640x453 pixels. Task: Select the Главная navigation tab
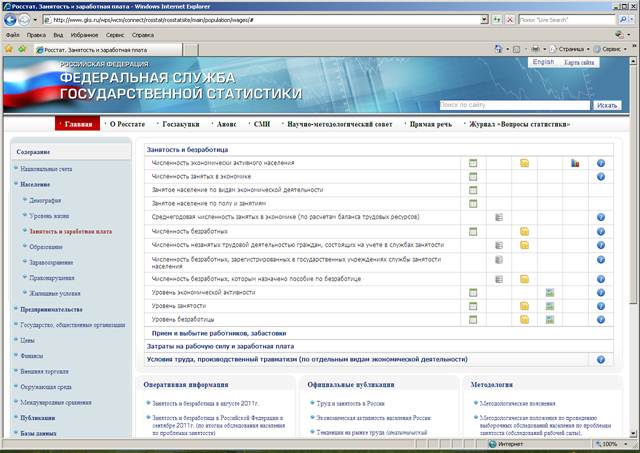click(78, 124)
